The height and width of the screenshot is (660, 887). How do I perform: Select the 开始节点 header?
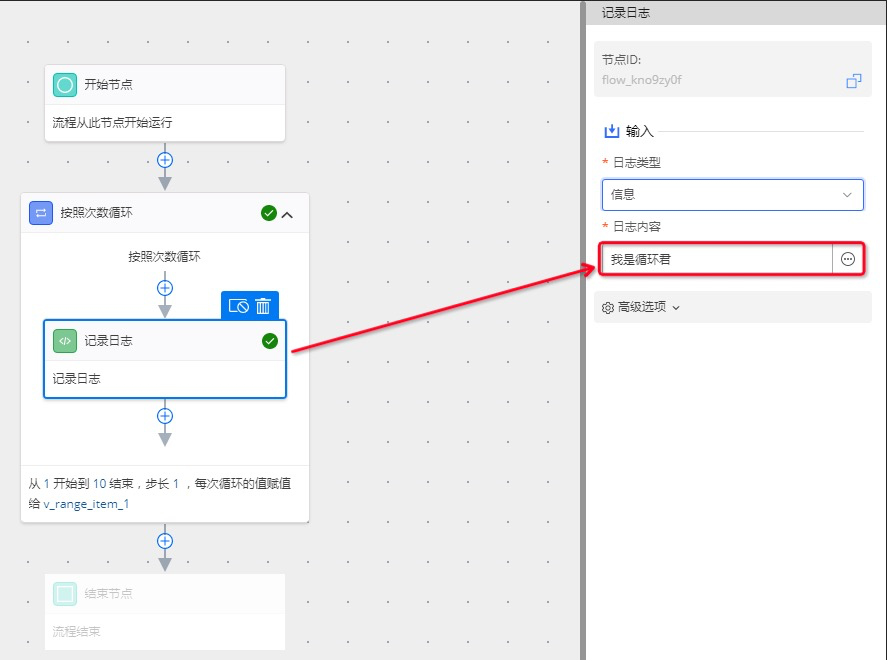[165, 85]
